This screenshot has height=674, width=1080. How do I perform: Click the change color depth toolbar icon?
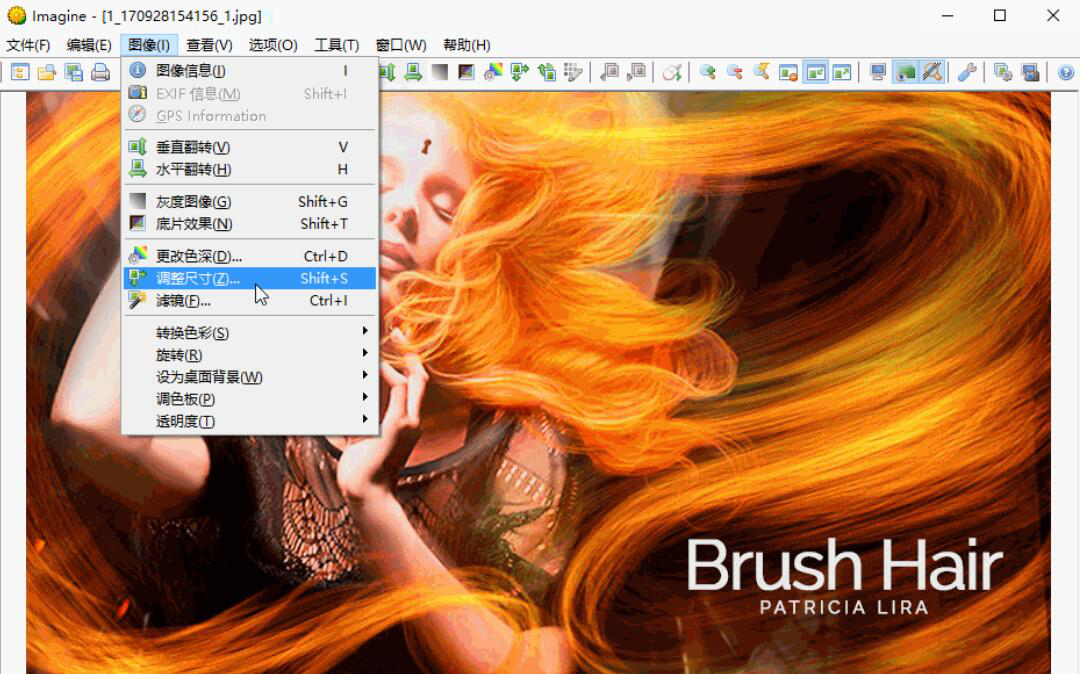point(493,72)
